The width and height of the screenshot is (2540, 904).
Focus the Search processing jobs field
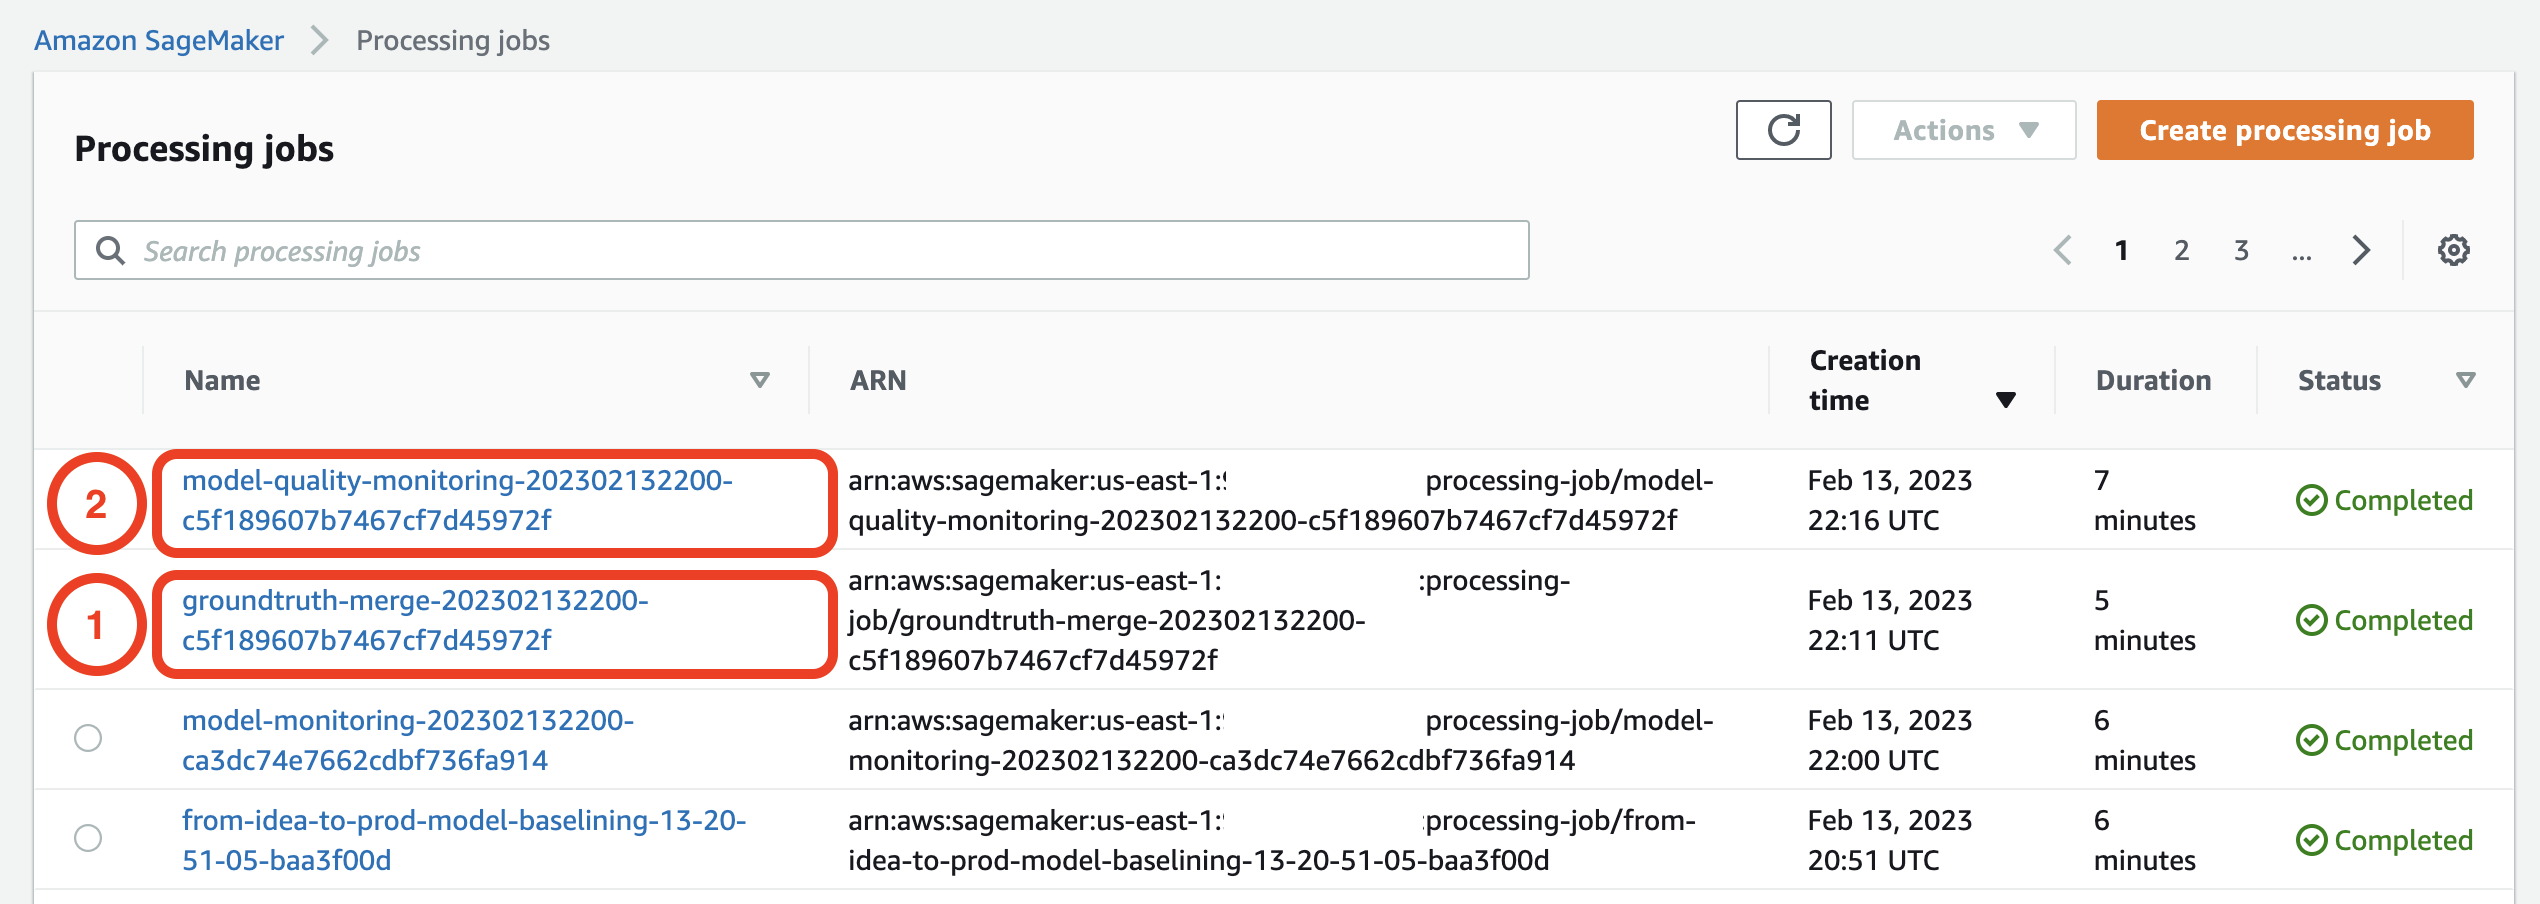(x=802, y=250)
